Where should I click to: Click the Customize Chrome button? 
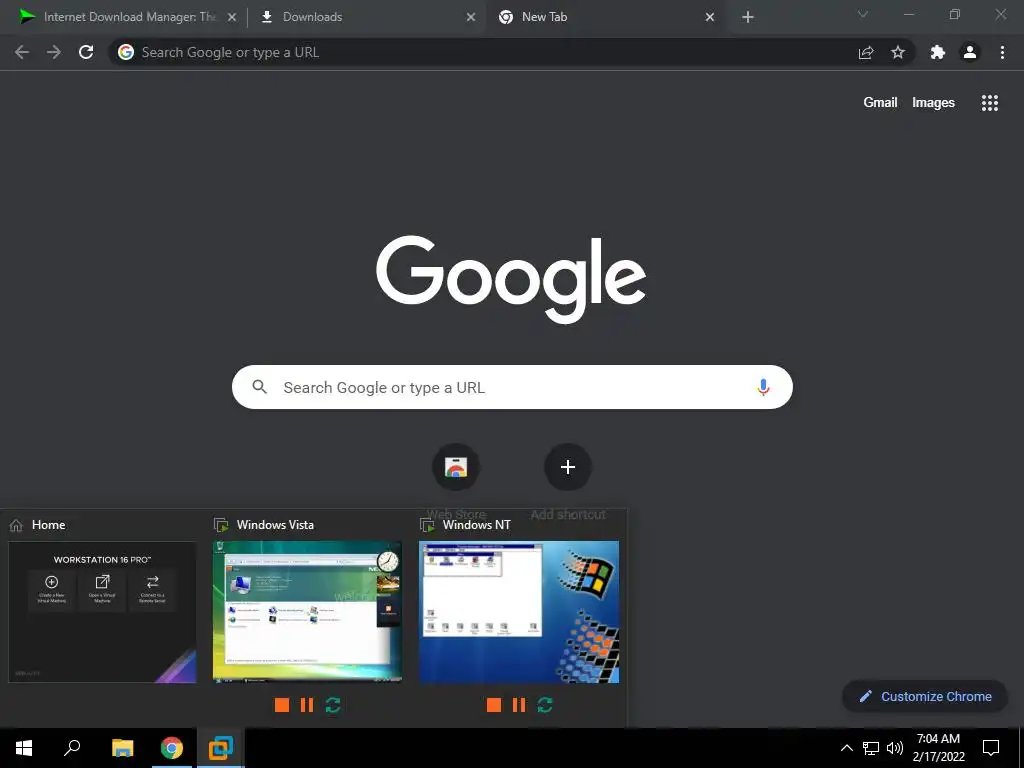(x=925, y=697)
